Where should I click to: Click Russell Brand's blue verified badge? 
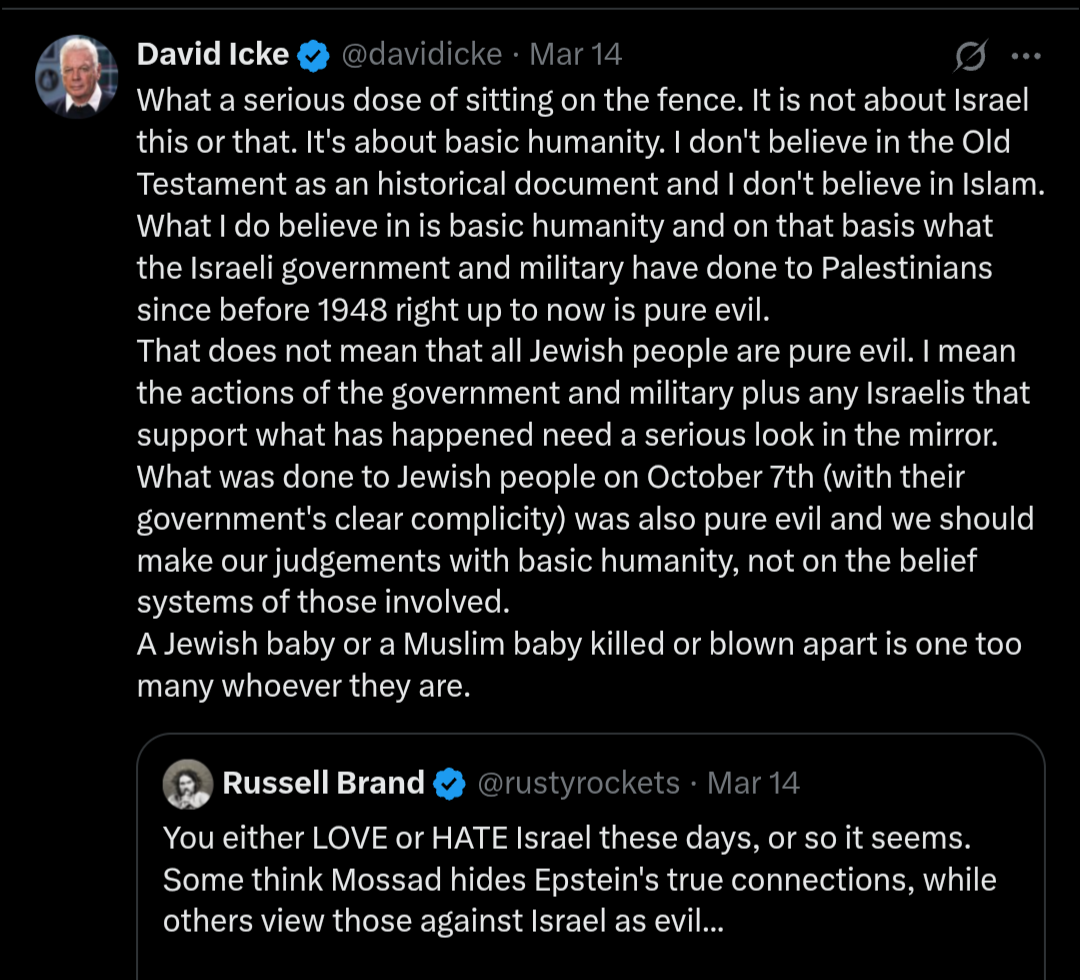(x=451, y=783)
